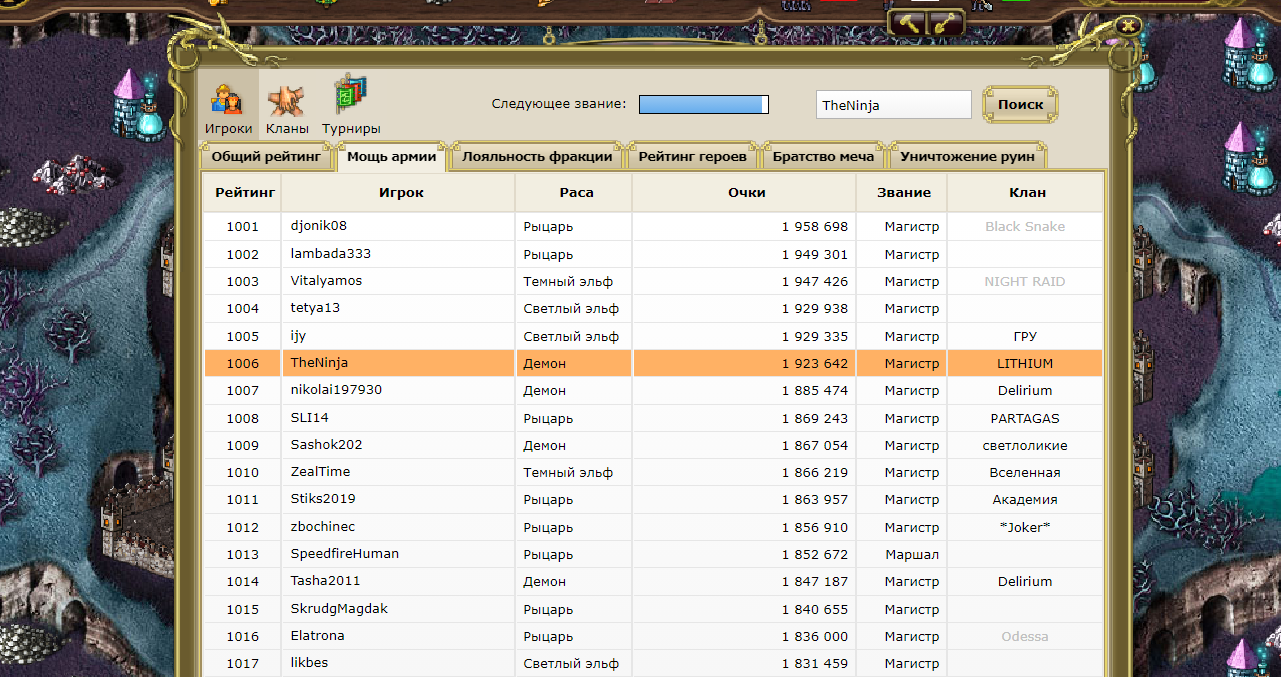Click the golden hammer build icon
This screenshot has height=677, width=1281.
pos(907,23)
